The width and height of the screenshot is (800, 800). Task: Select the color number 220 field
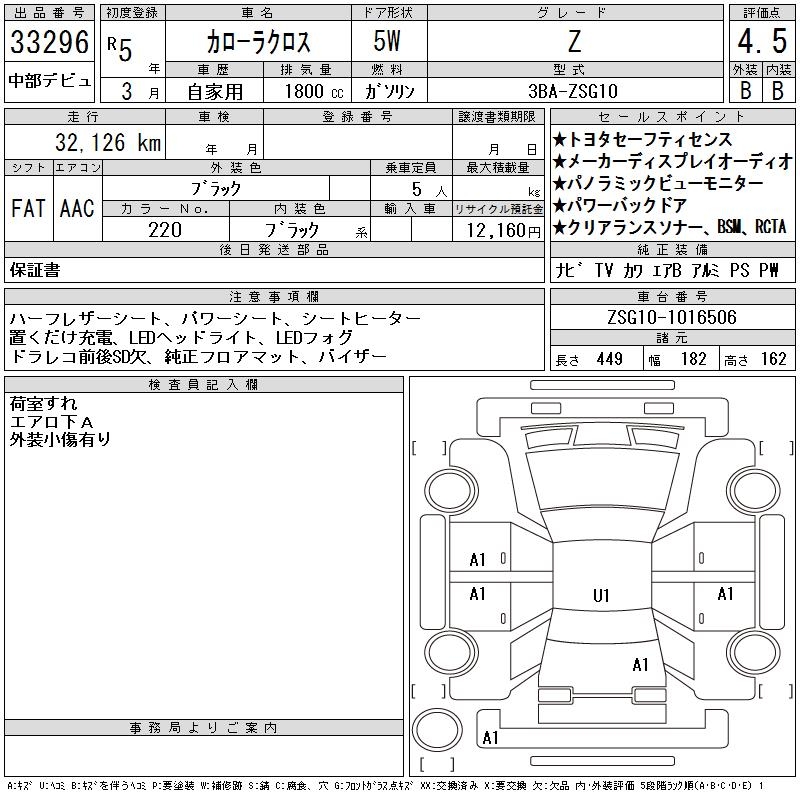tap(165, 230)
